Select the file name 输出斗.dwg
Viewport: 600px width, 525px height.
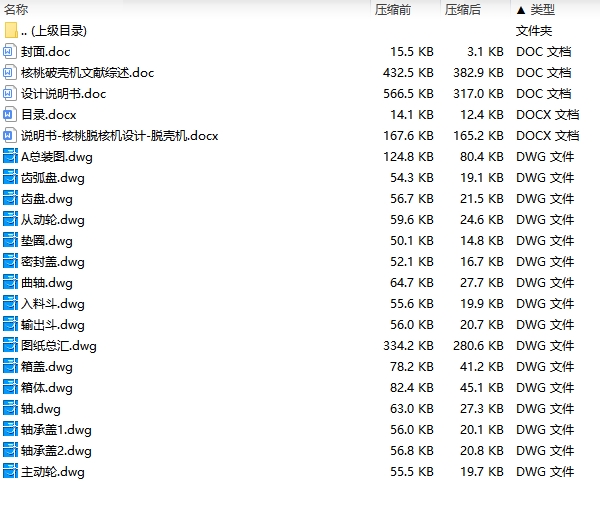pyautogui.click(x=53, y=325)
